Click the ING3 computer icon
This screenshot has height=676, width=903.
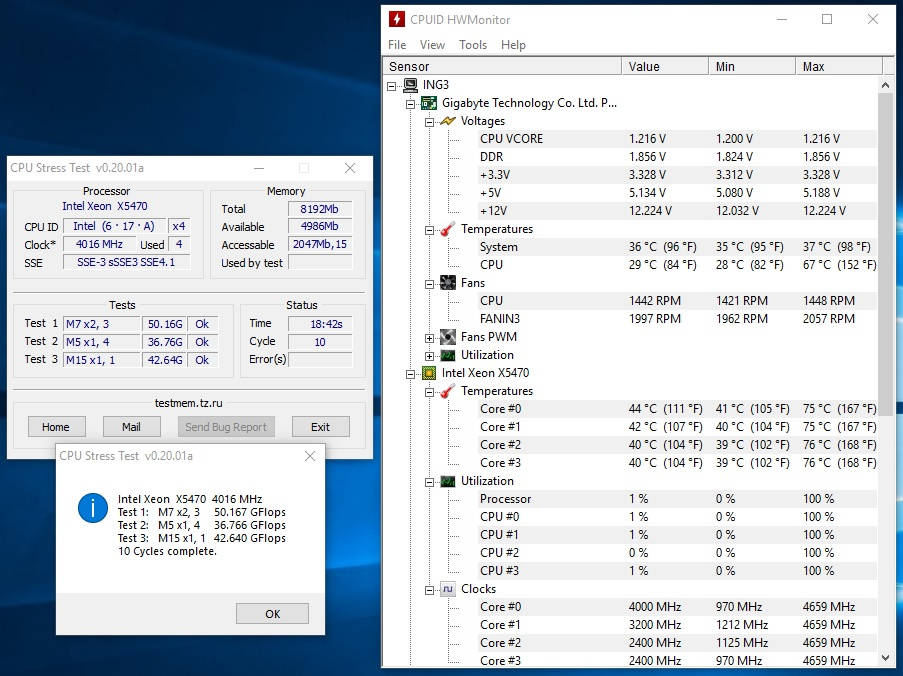click(x=410, y=85)
